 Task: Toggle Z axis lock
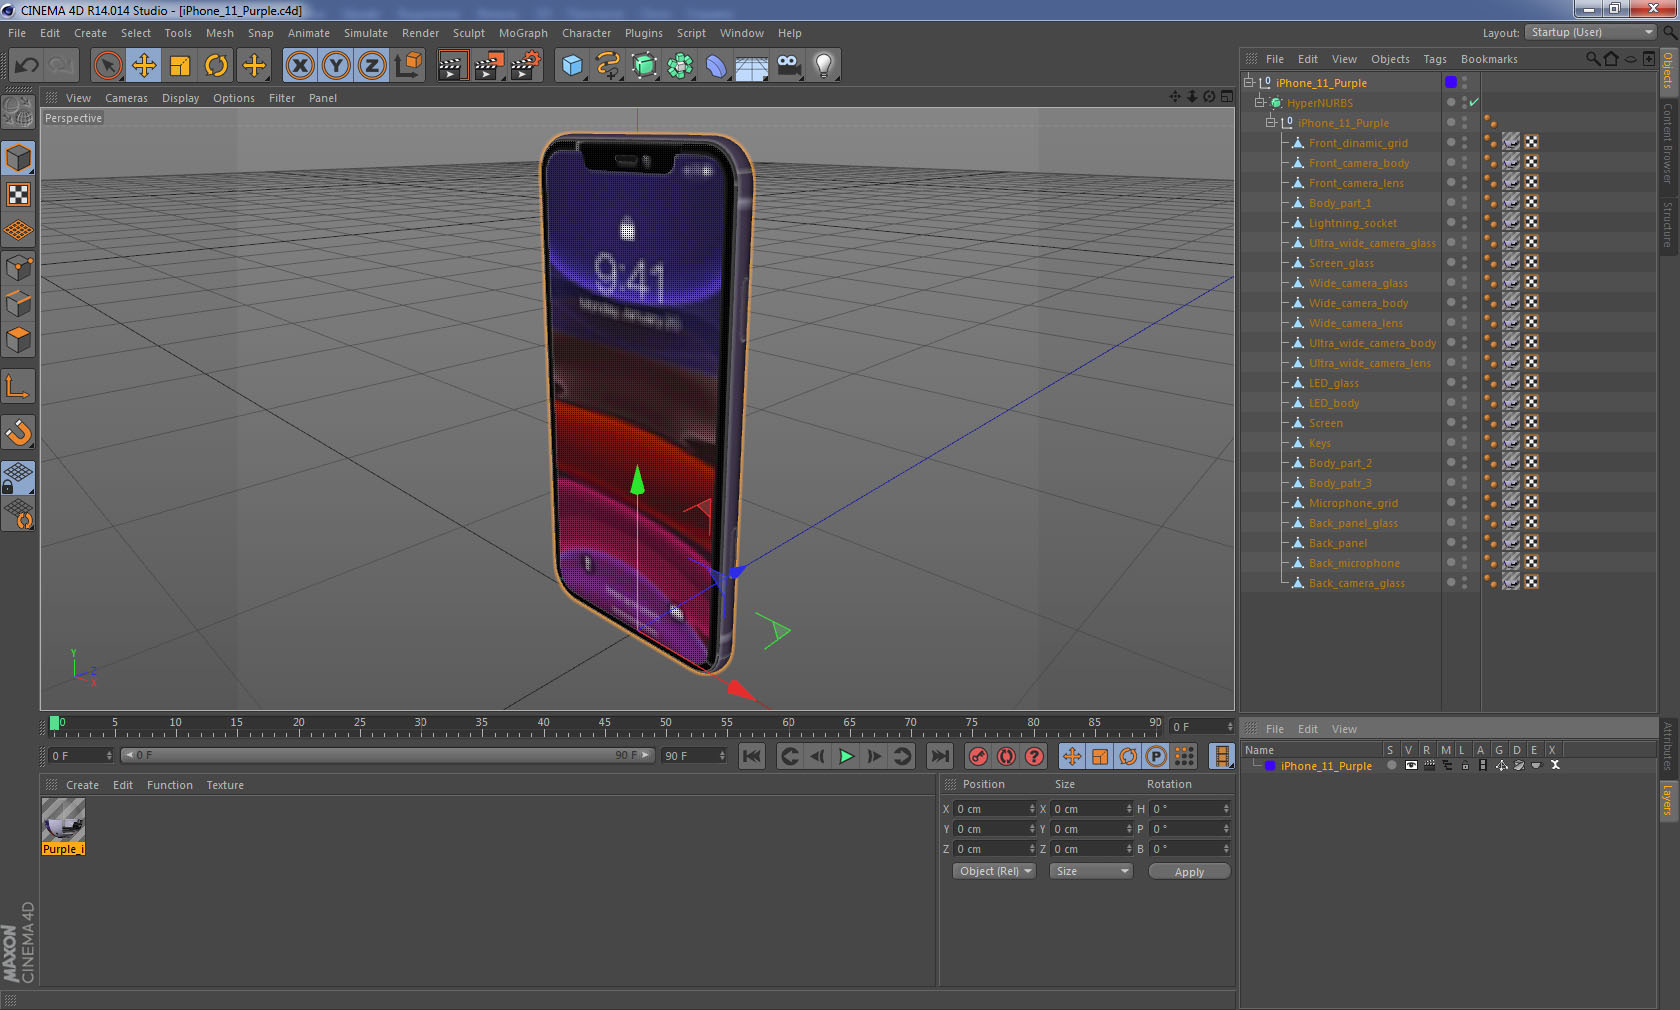coord(372,66)
